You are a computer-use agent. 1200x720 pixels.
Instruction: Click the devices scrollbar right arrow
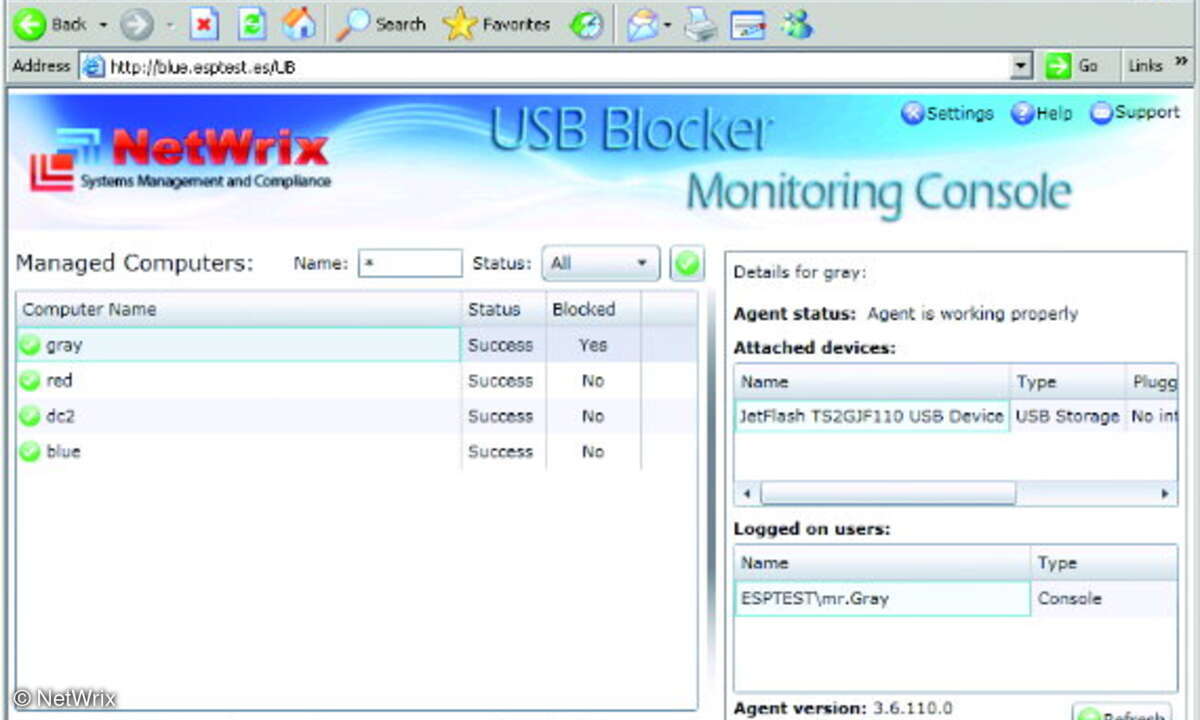pyautogui.click(x=1164, y=494)
